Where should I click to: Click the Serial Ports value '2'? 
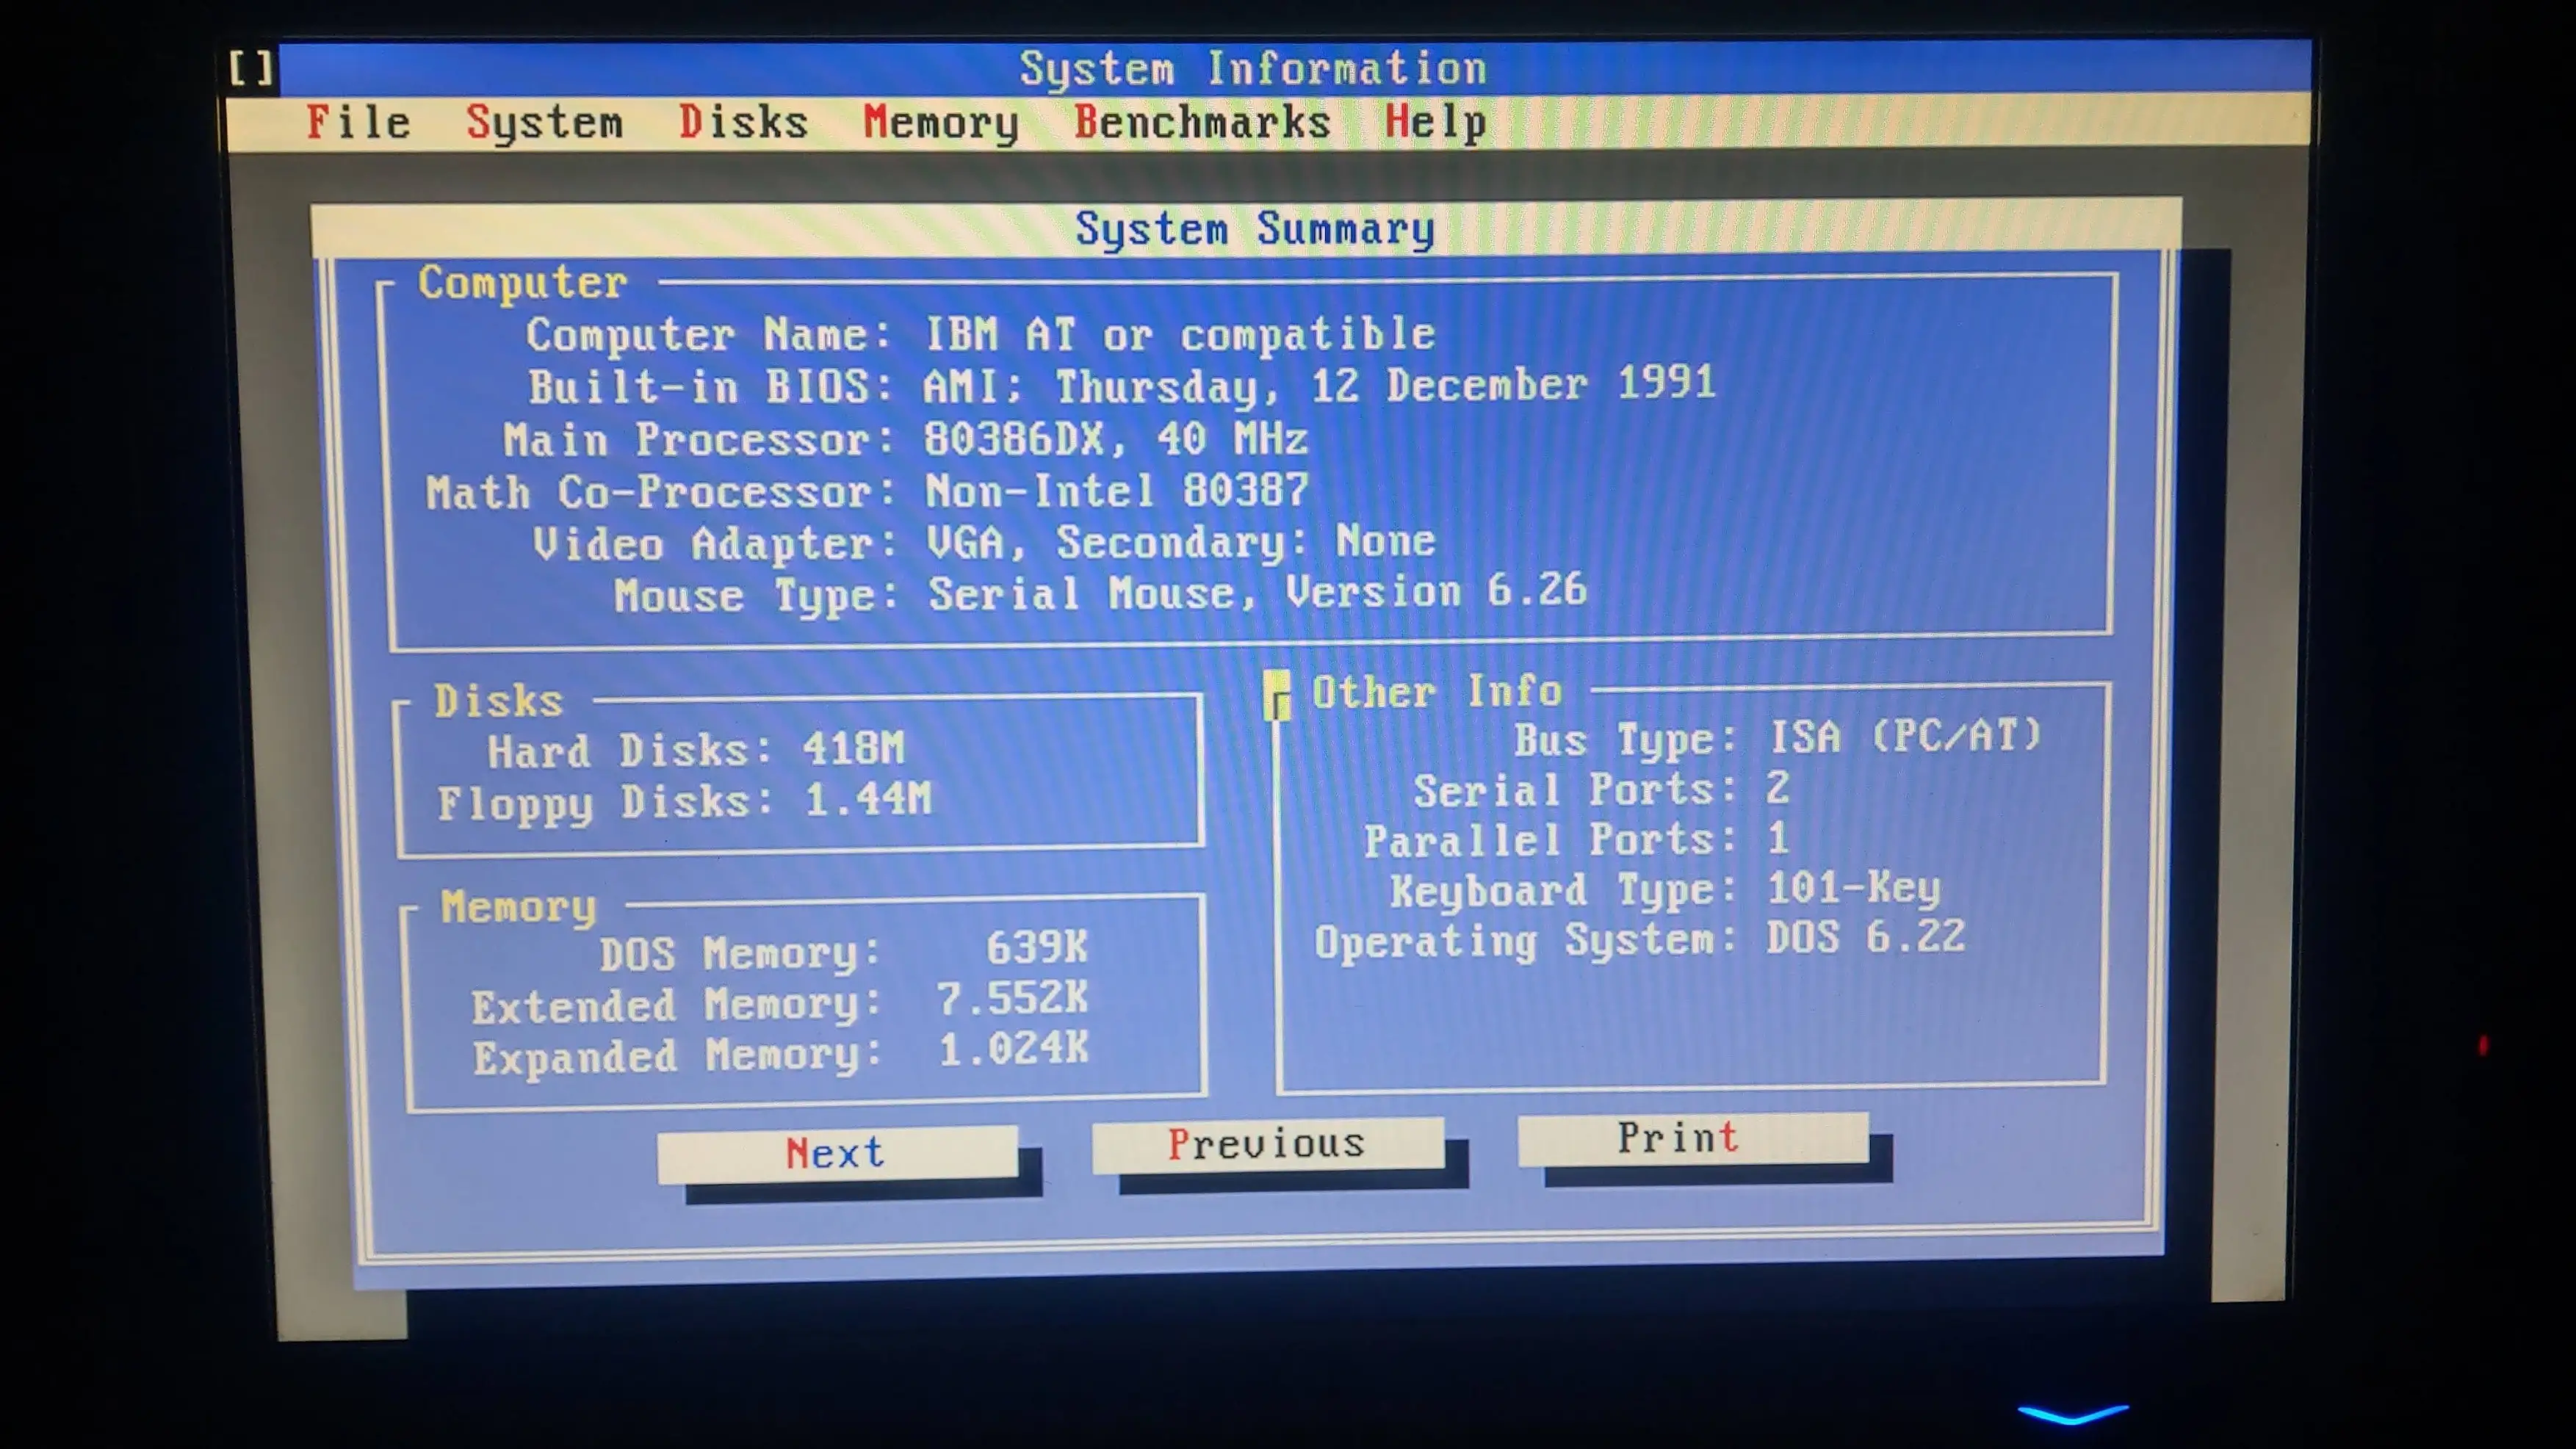tap(1777, 788)
